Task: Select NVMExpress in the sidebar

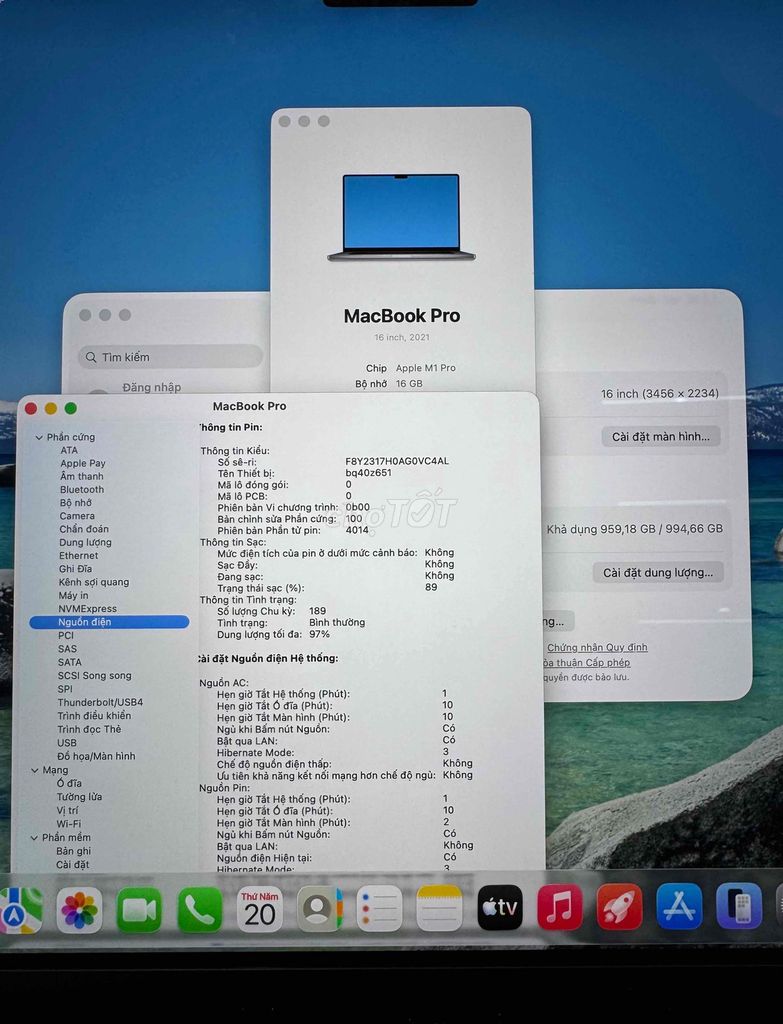Action: (88, 609)
